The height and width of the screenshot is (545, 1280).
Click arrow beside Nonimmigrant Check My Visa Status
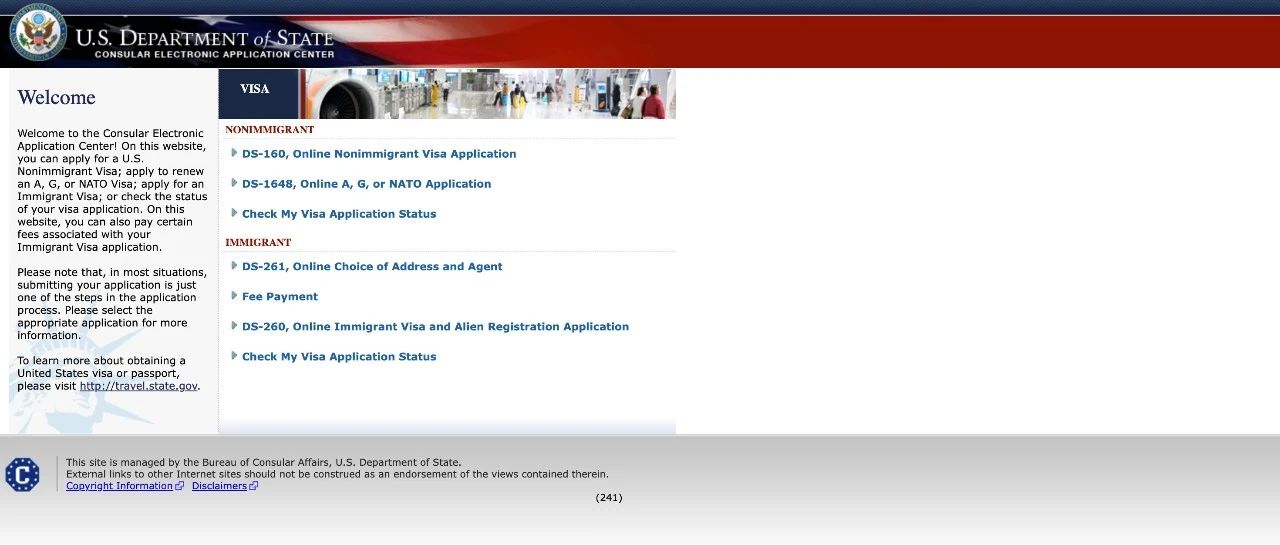234,213
